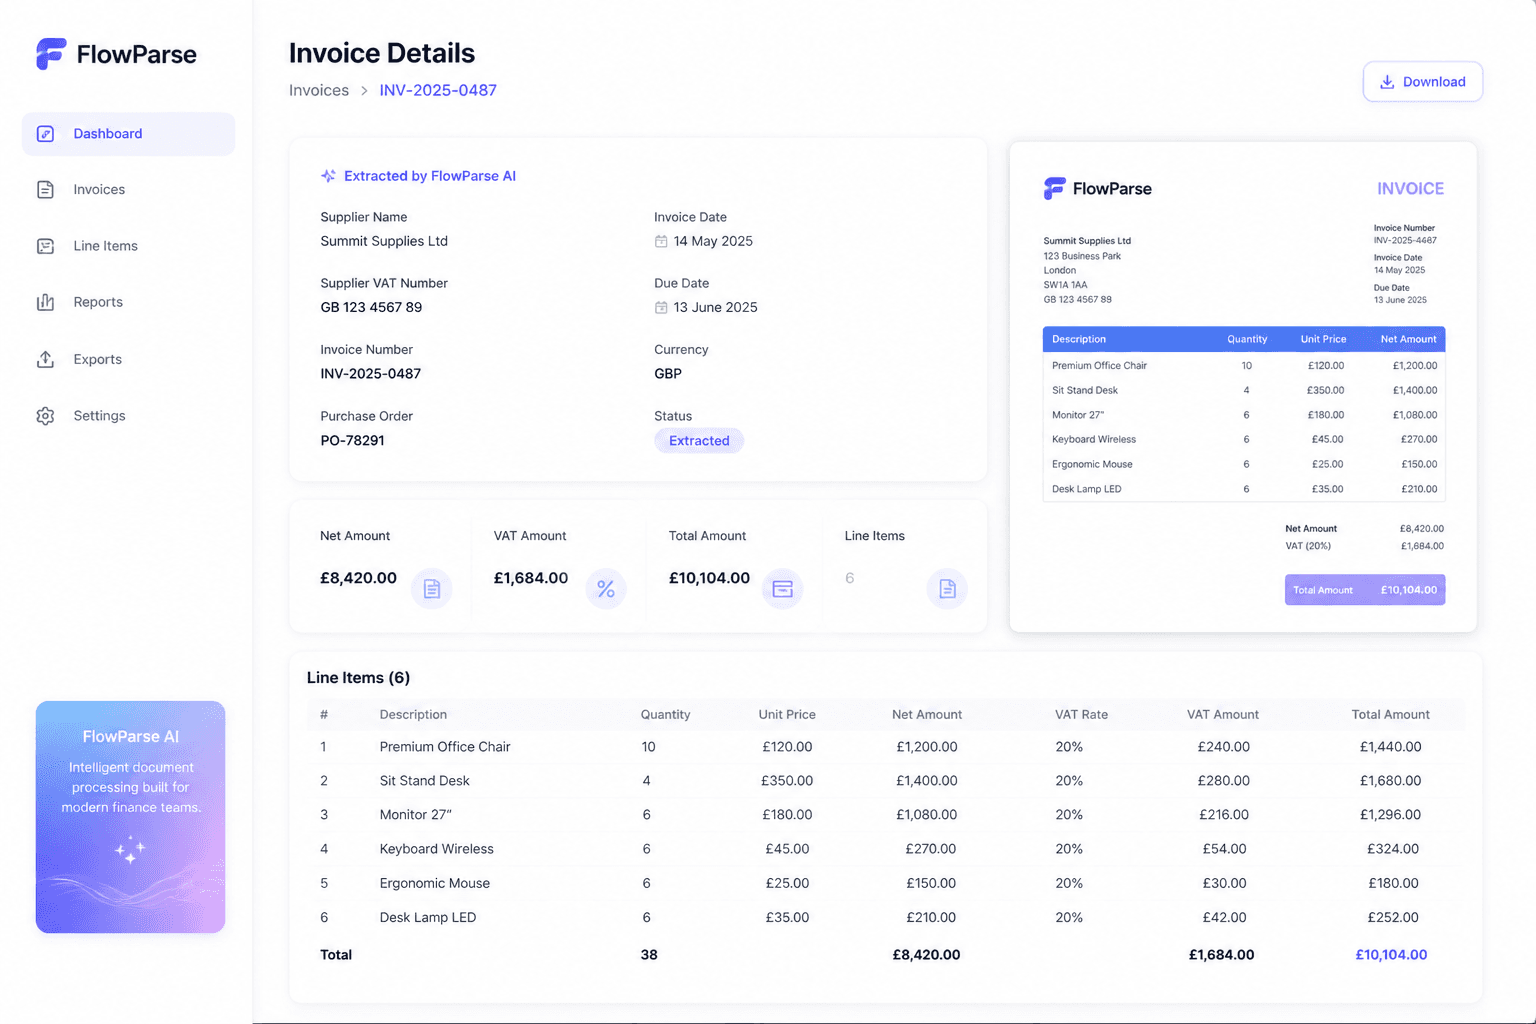
Task: Click the calendar icon next to 13 June 2025
Action: coord(661,307)
